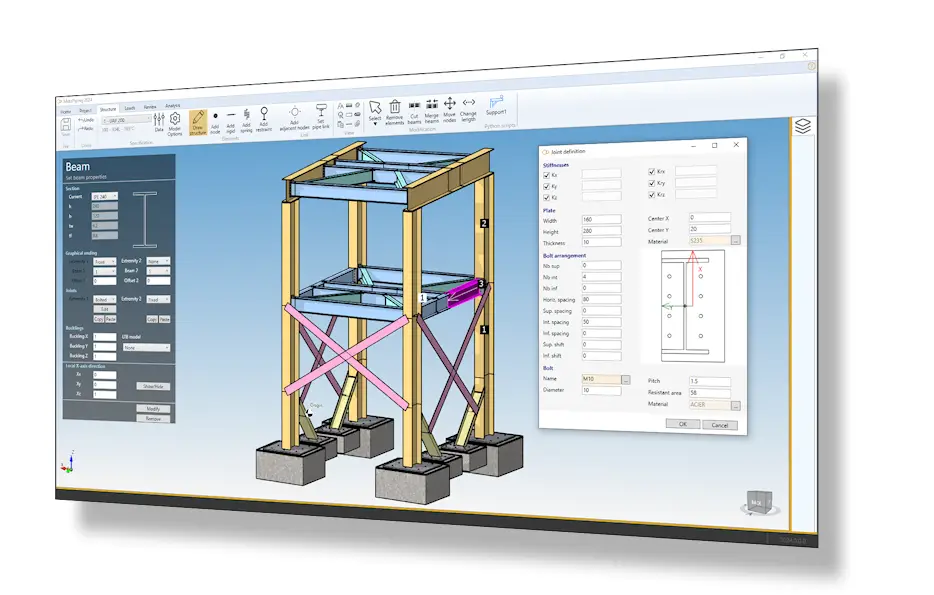Open Model Options gear icon
Screen dimensions: 934x595
174,123
